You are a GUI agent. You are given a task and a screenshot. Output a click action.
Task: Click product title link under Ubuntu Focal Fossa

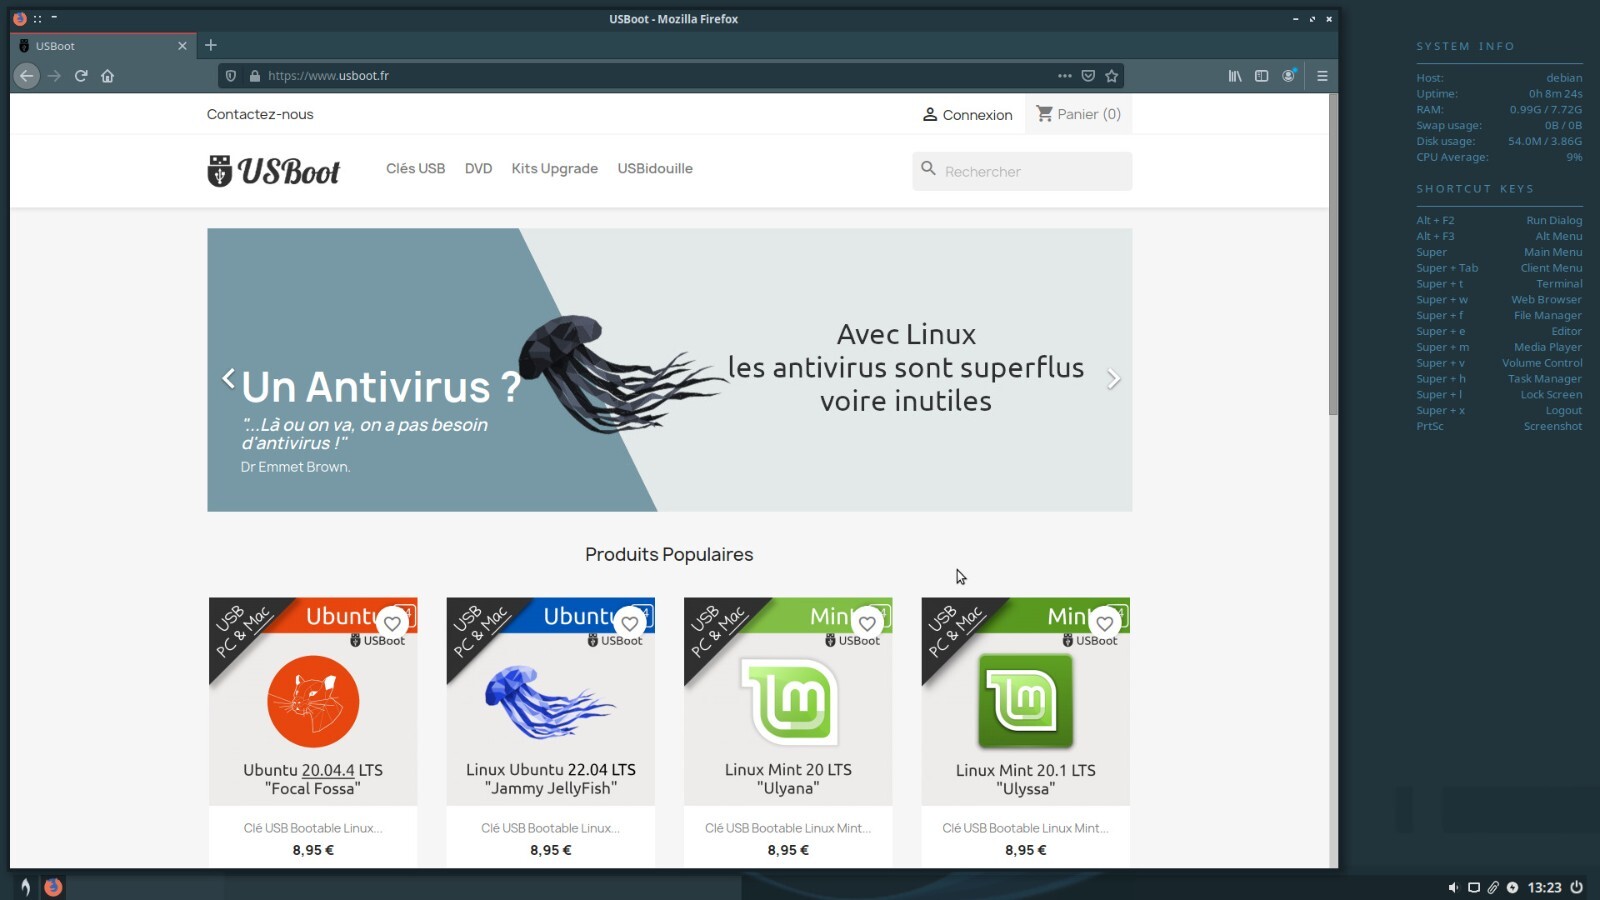pos(313,828)
